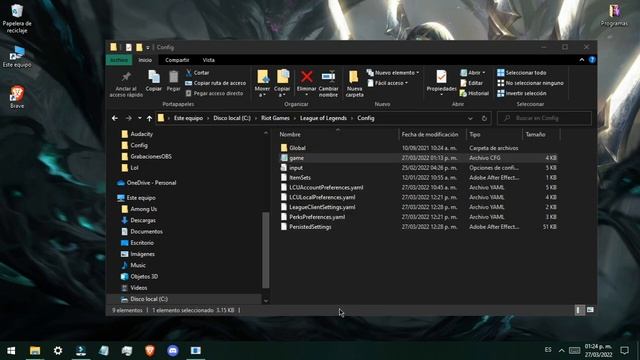Click the navigation pane scrollbar
The image size is (640, 360).
tap(266, 250)
